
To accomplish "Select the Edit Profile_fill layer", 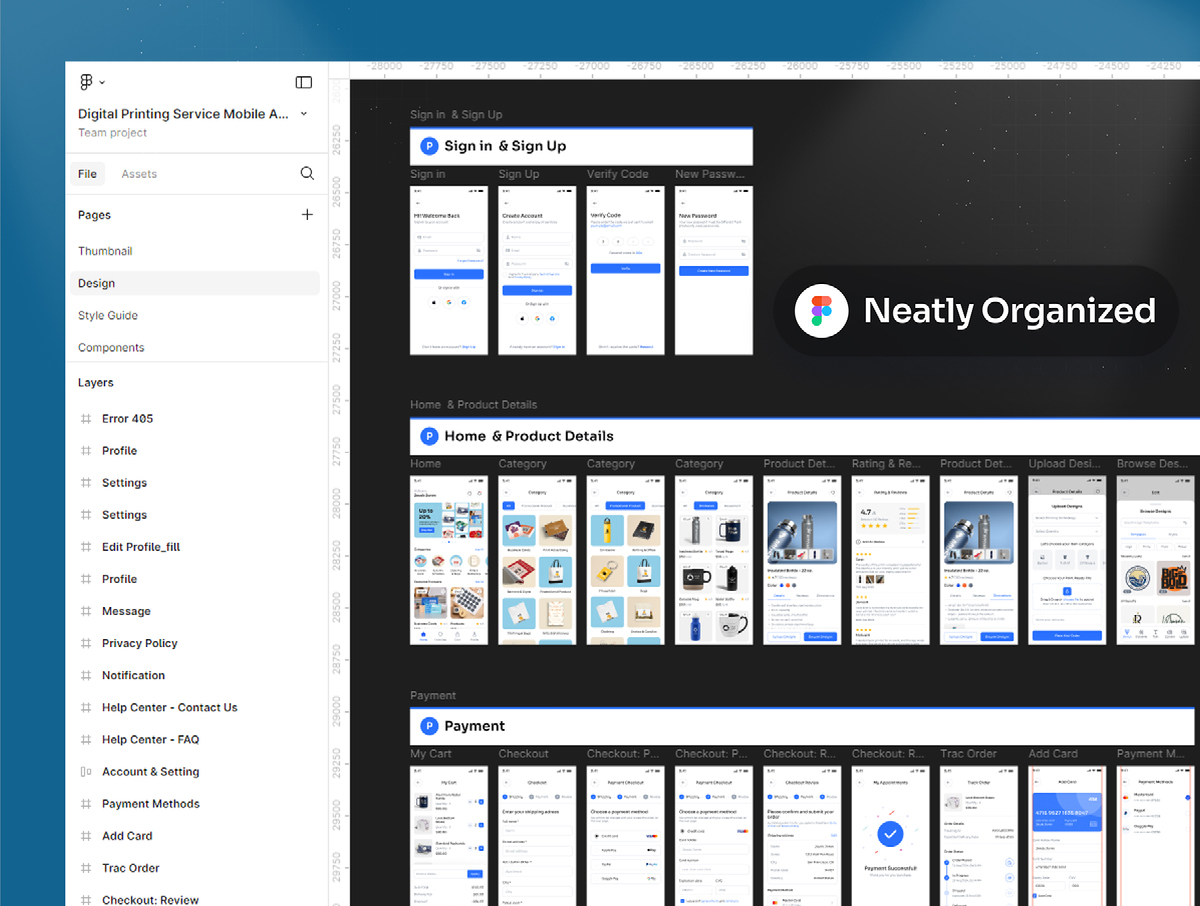I will point(141,547).
